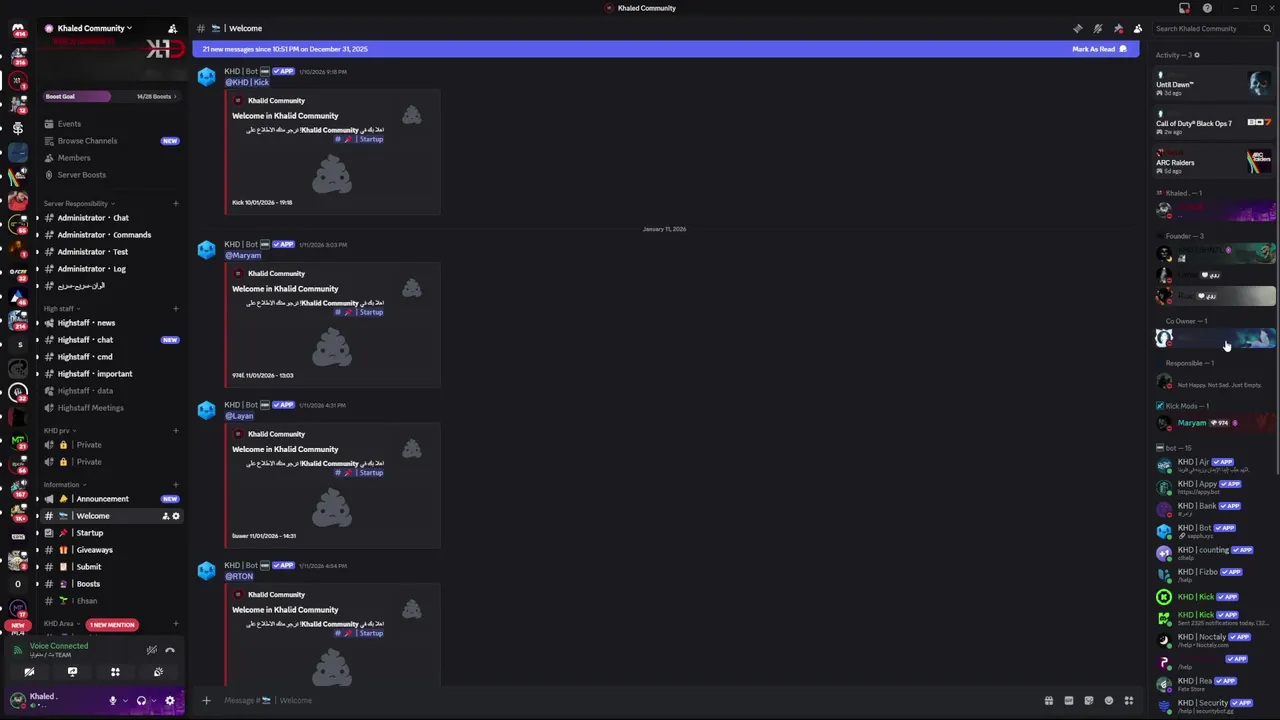
Task: Select the Announcement channel
Action: coord(110,499)
